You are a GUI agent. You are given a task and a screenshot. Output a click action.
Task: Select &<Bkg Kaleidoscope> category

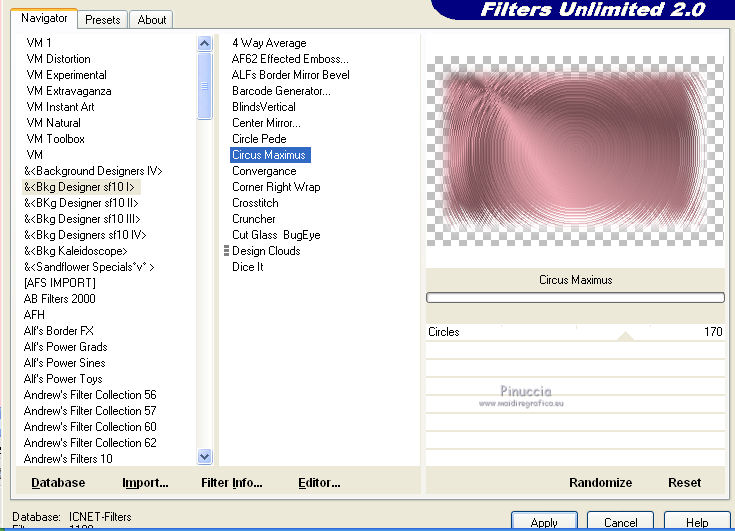point(75,250)
